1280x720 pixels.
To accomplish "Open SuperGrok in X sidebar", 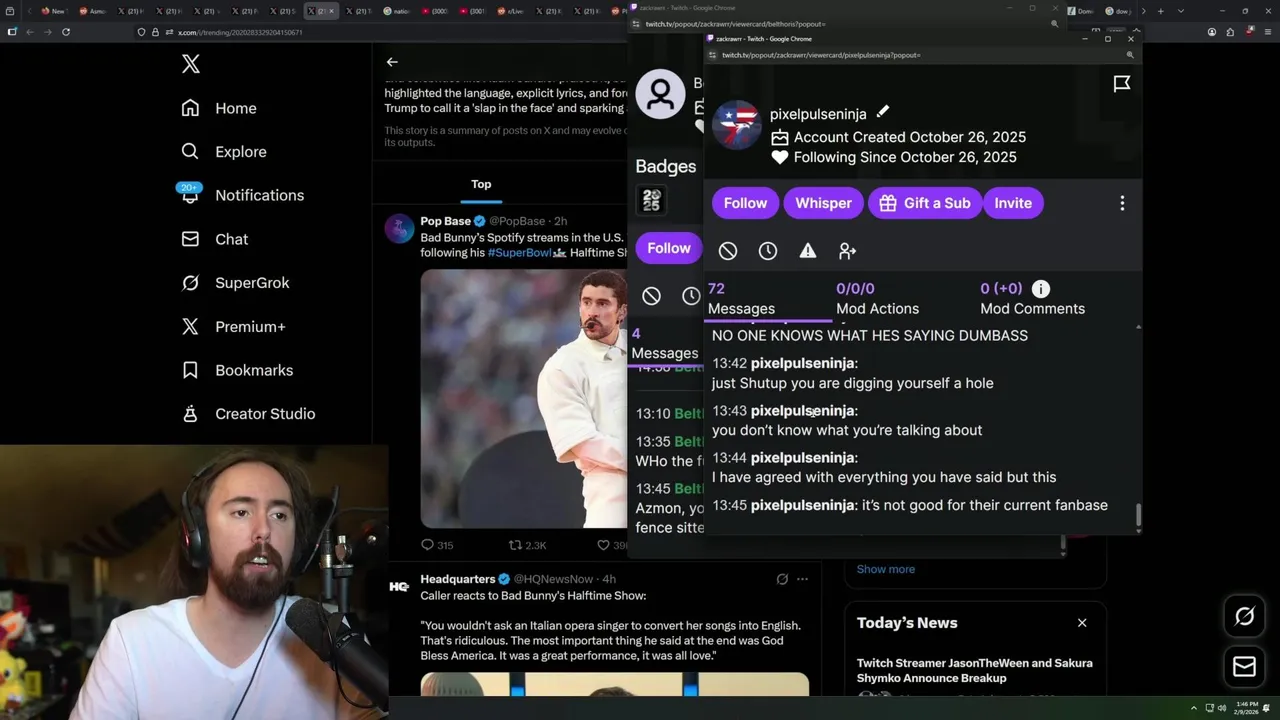I will coord(235,283).
